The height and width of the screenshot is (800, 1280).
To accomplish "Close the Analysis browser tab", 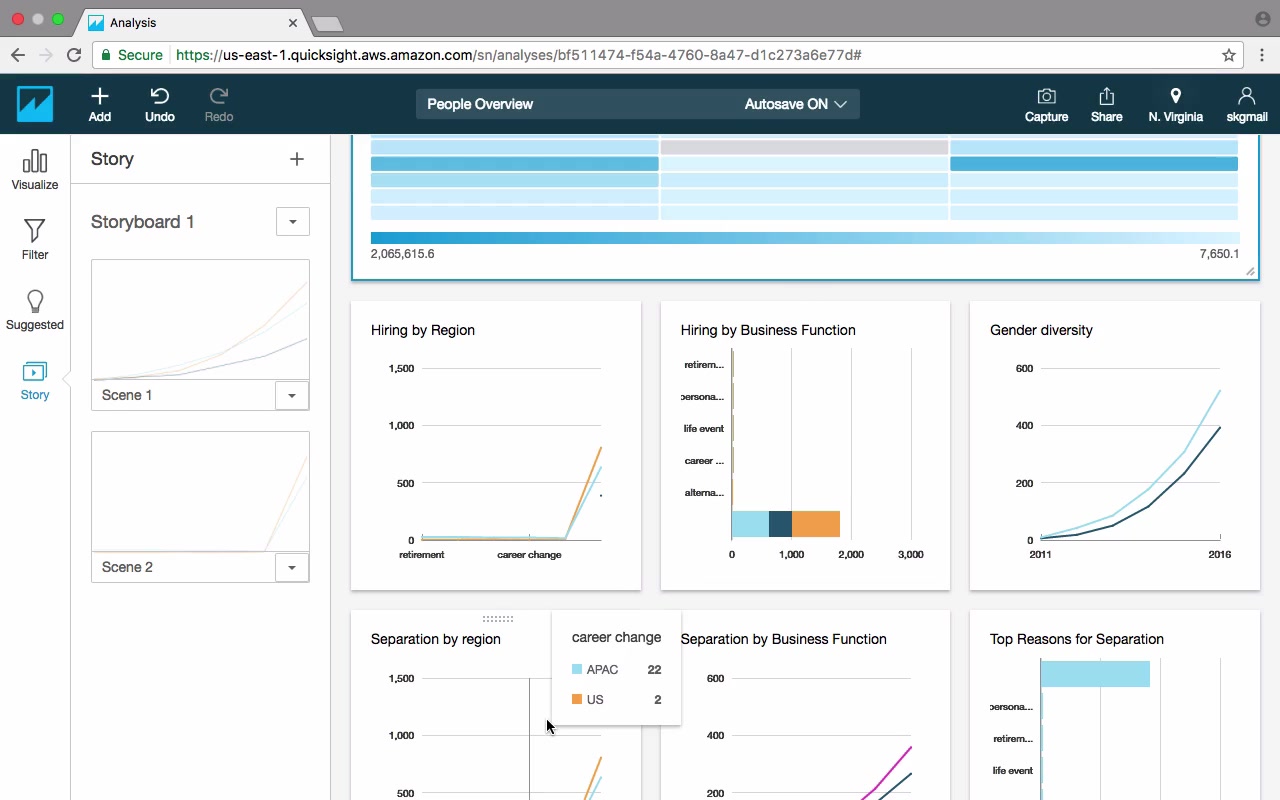I will (293, 22).
